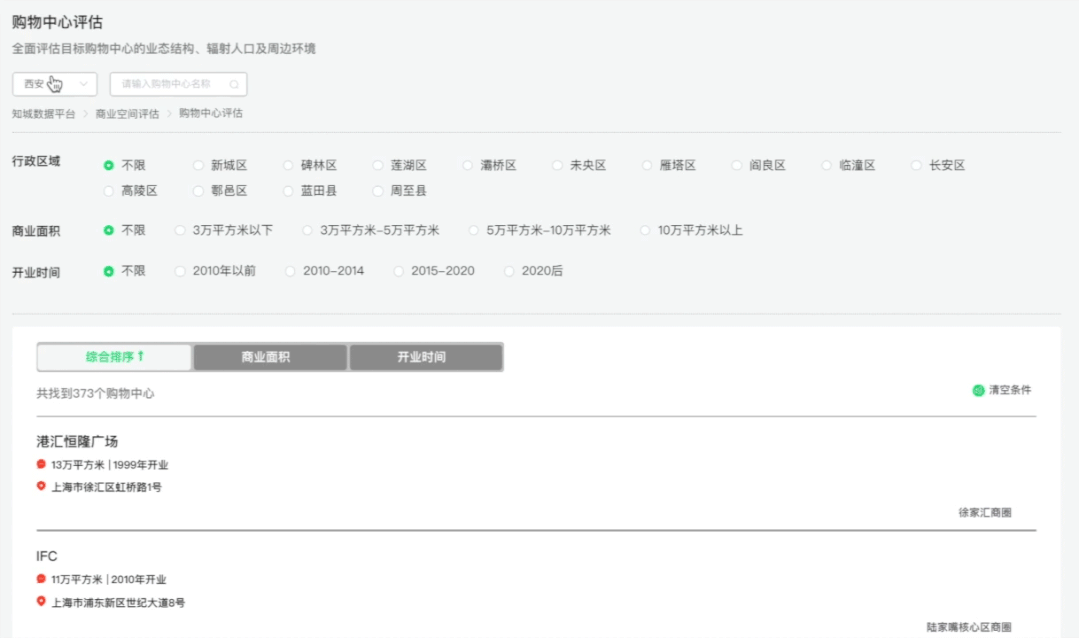Switch to 开业时间 sorting tab
Screen dimensions: 1079x638
(x=425, y=357)
